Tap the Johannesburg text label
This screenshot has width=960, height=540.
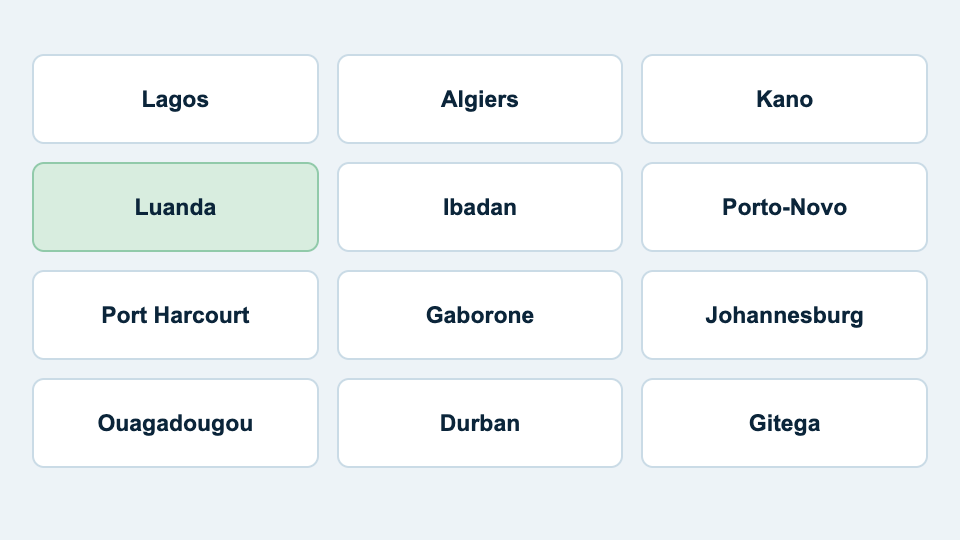(x=784, y=316)
